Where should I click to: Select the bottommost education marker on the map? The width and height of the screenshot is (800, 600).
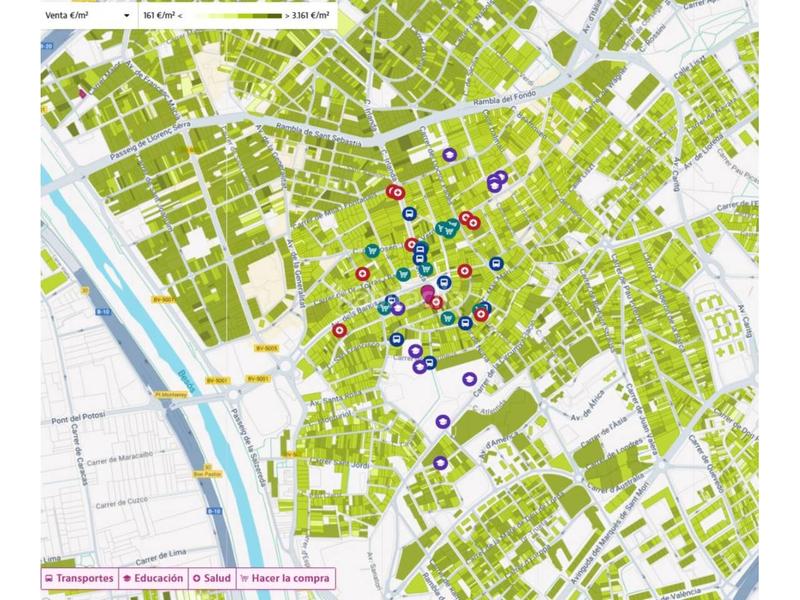[x=440, y=462]
